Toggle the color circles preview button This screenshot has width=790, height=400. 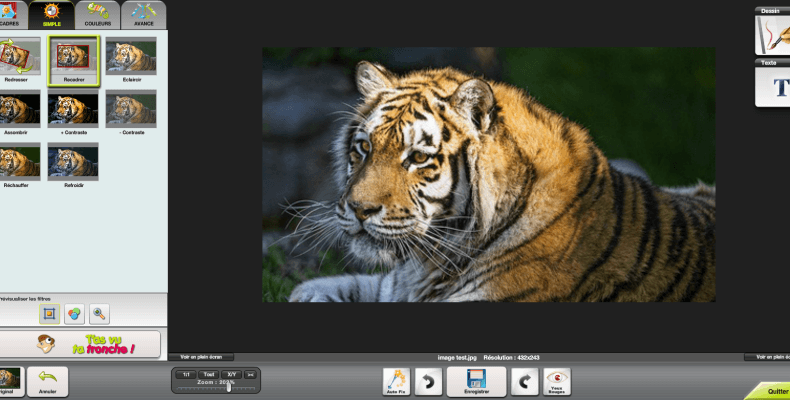point(74,314)
